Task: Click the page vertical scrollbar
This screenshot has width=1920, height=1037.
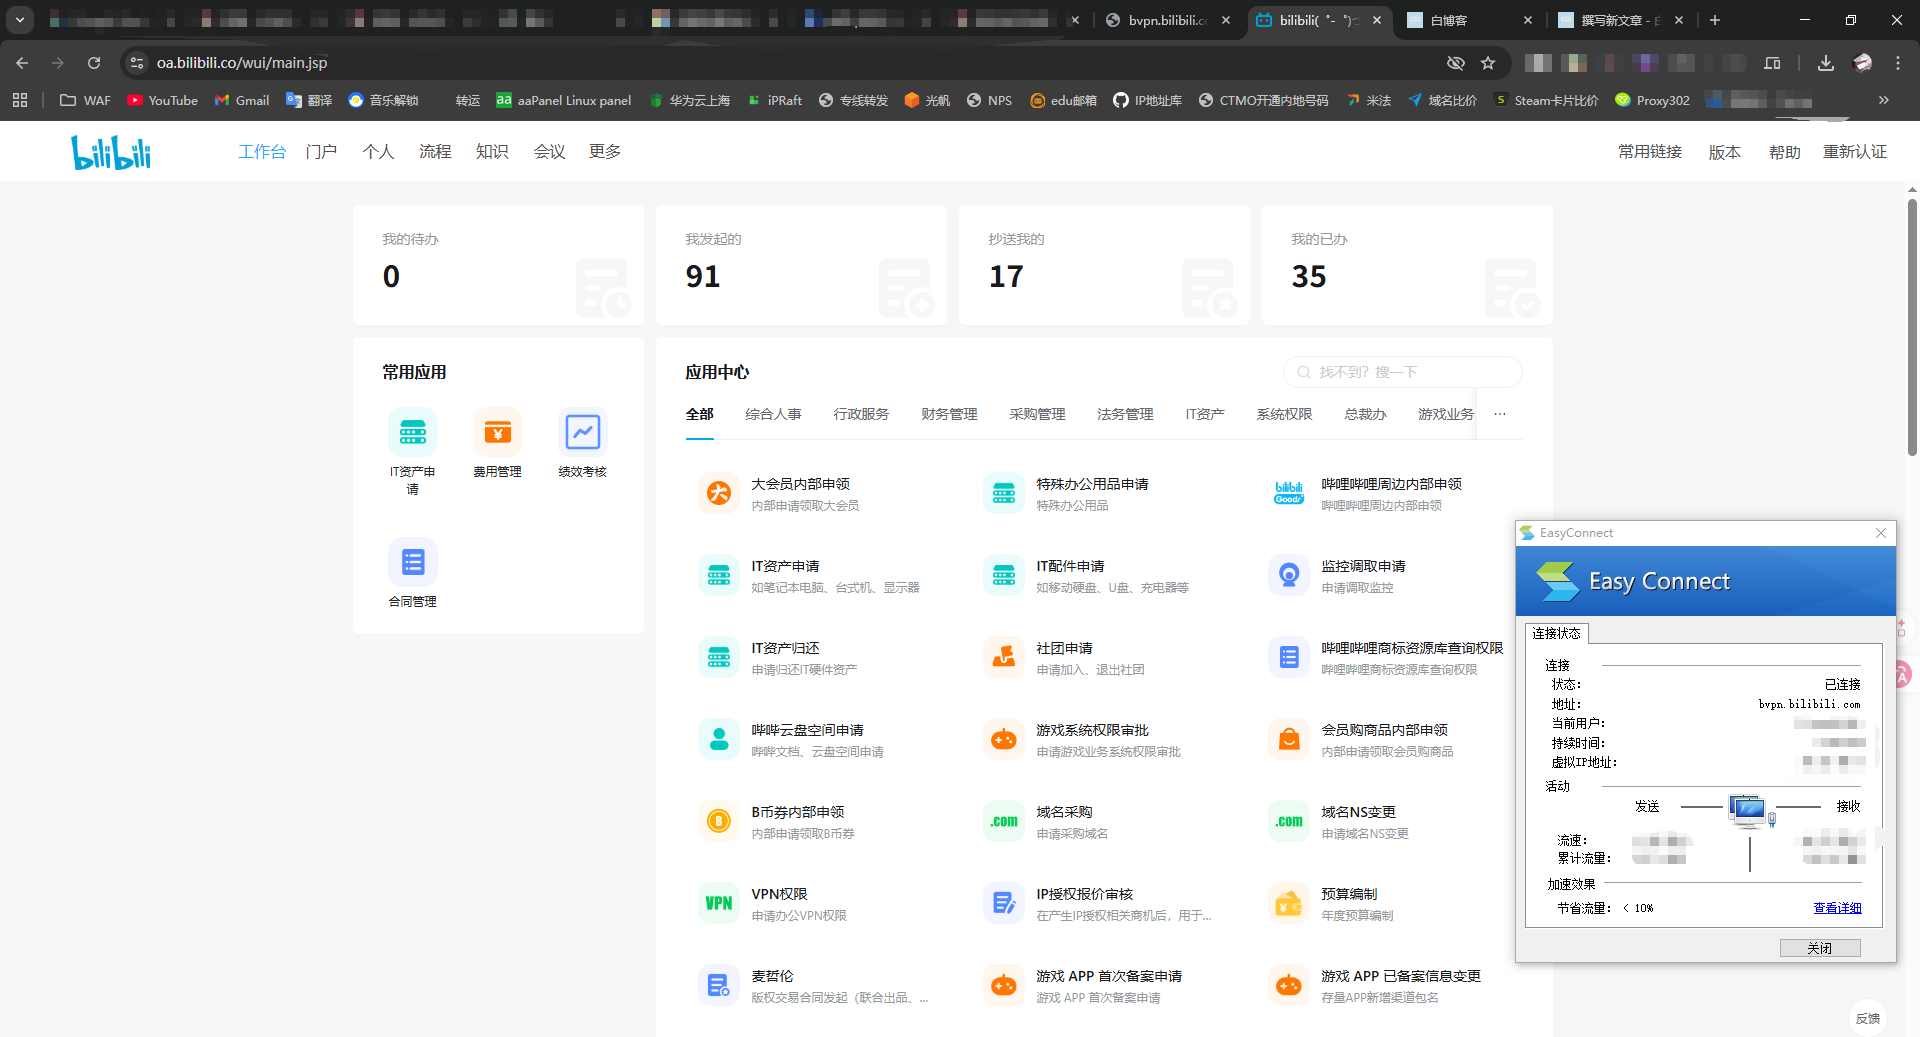Action: (1912, 330)
